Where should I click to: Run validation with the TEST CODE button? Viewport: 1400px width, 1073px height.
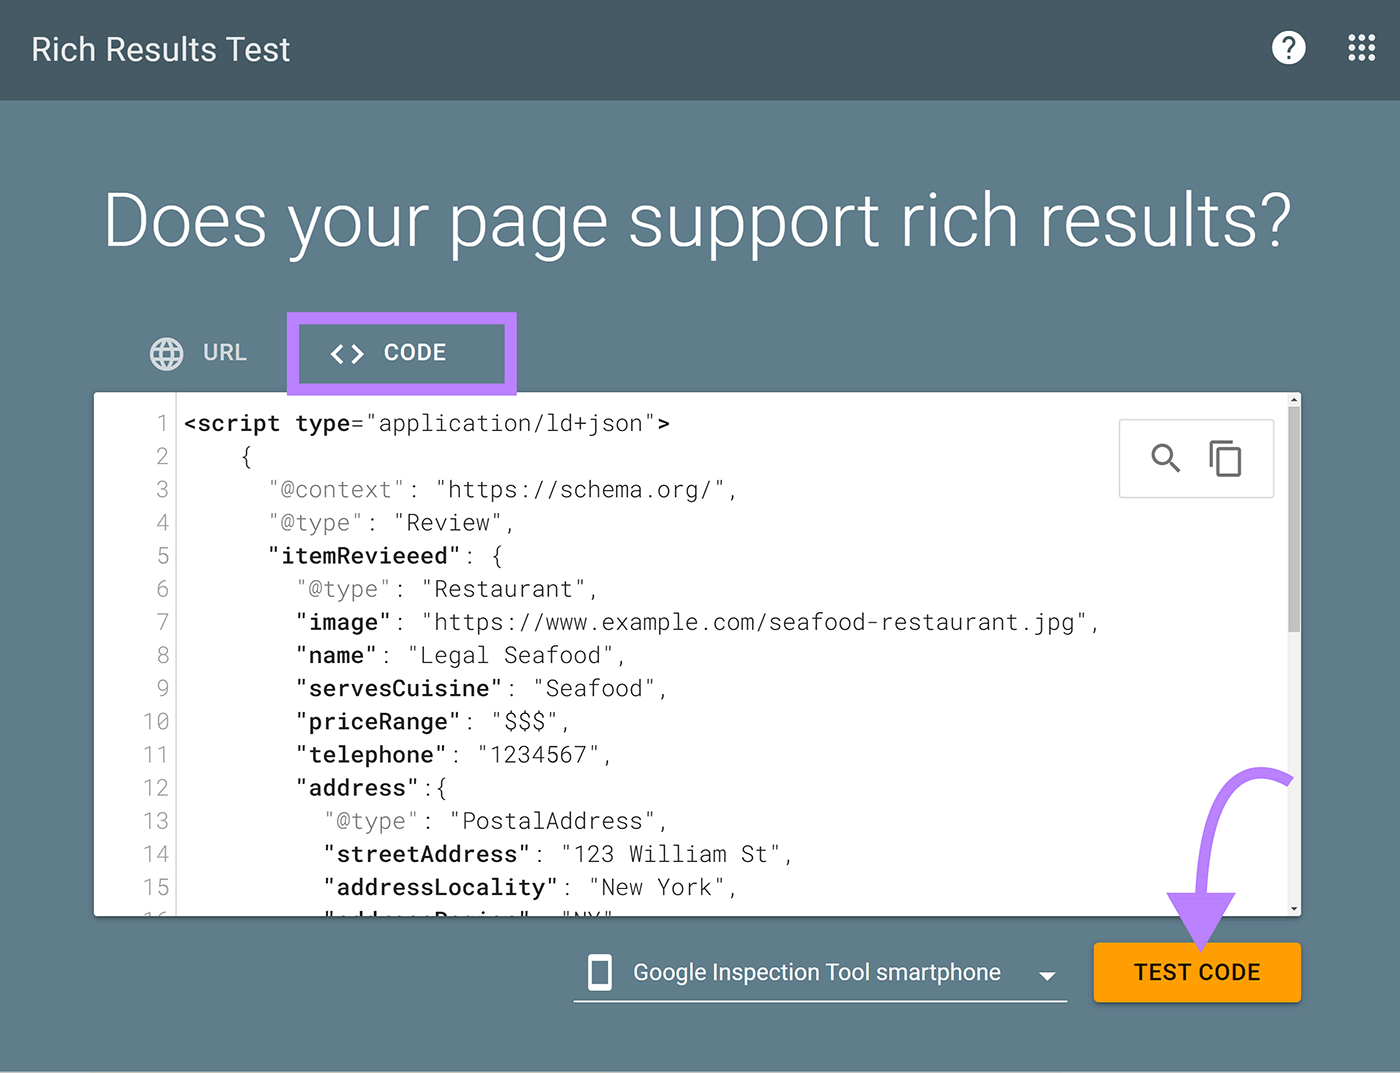(x=1197, y=971)
